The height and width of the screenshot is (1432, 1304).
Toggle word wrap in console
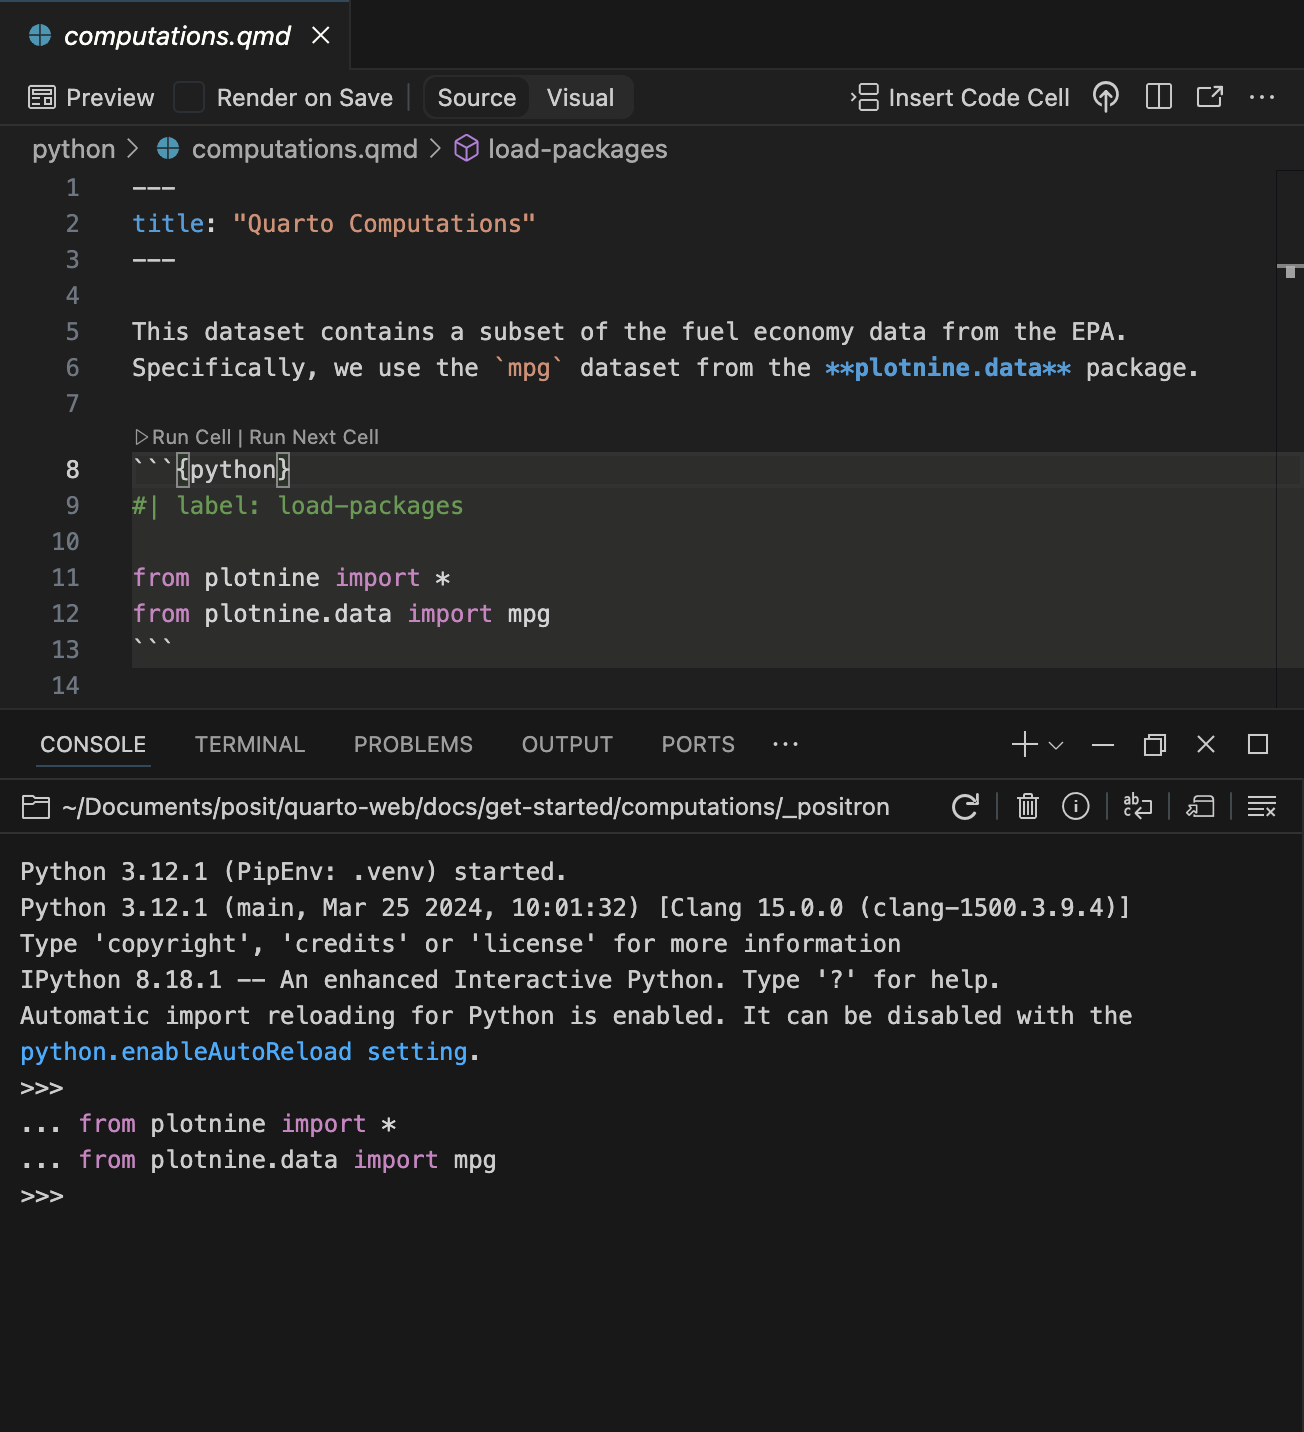coord(1138,806)
